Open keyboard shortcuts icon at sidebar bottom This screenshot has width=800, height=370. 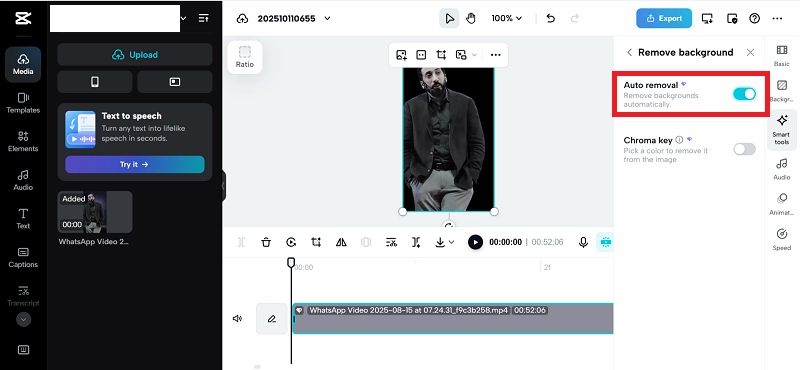pyautogui.click(x=23, y=350)
